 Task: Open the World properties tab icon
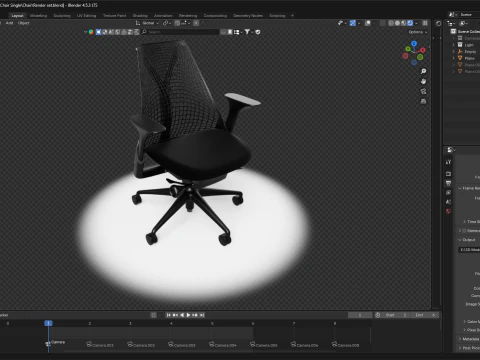pyautogui.click(x=448, y=211)
